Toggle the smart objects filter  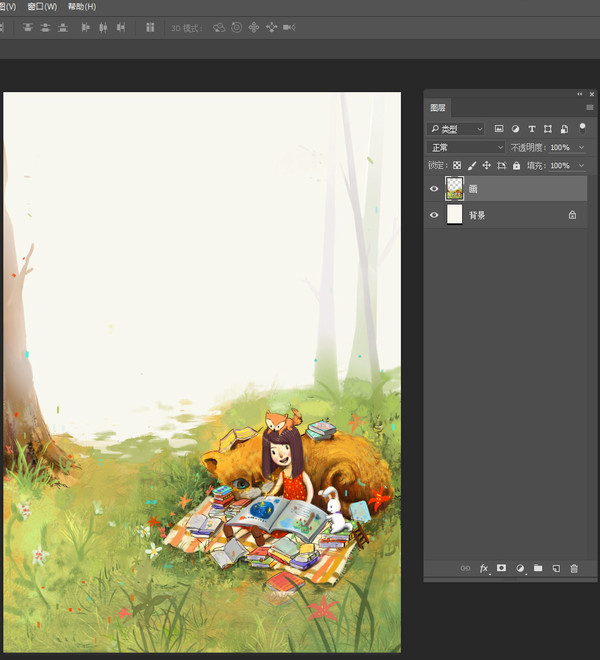coord(565,129)
